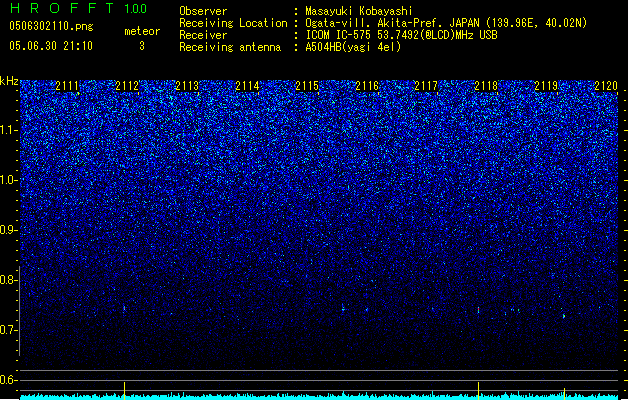Click antenna value A504HB(yagi 4el)
The width and height of the screenshot is (629, 400).
tap(353, 47)
